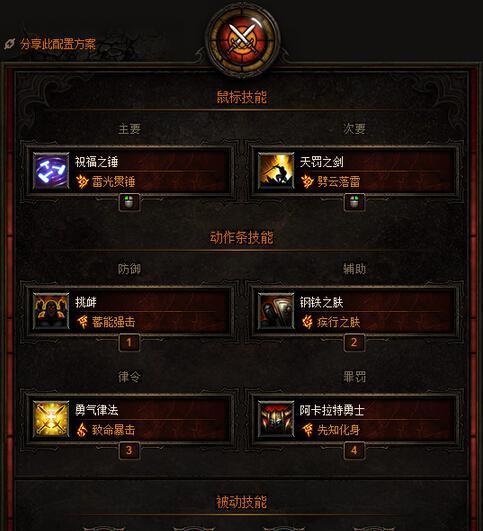Click hotkey slot number 1

pos(129,343)
